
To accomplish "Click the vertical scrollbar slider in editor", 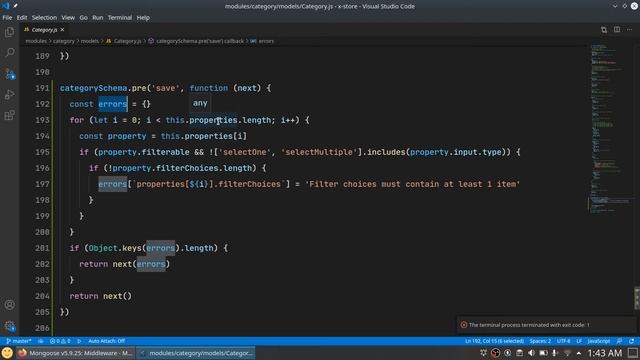I will click(x=637, y=298).
